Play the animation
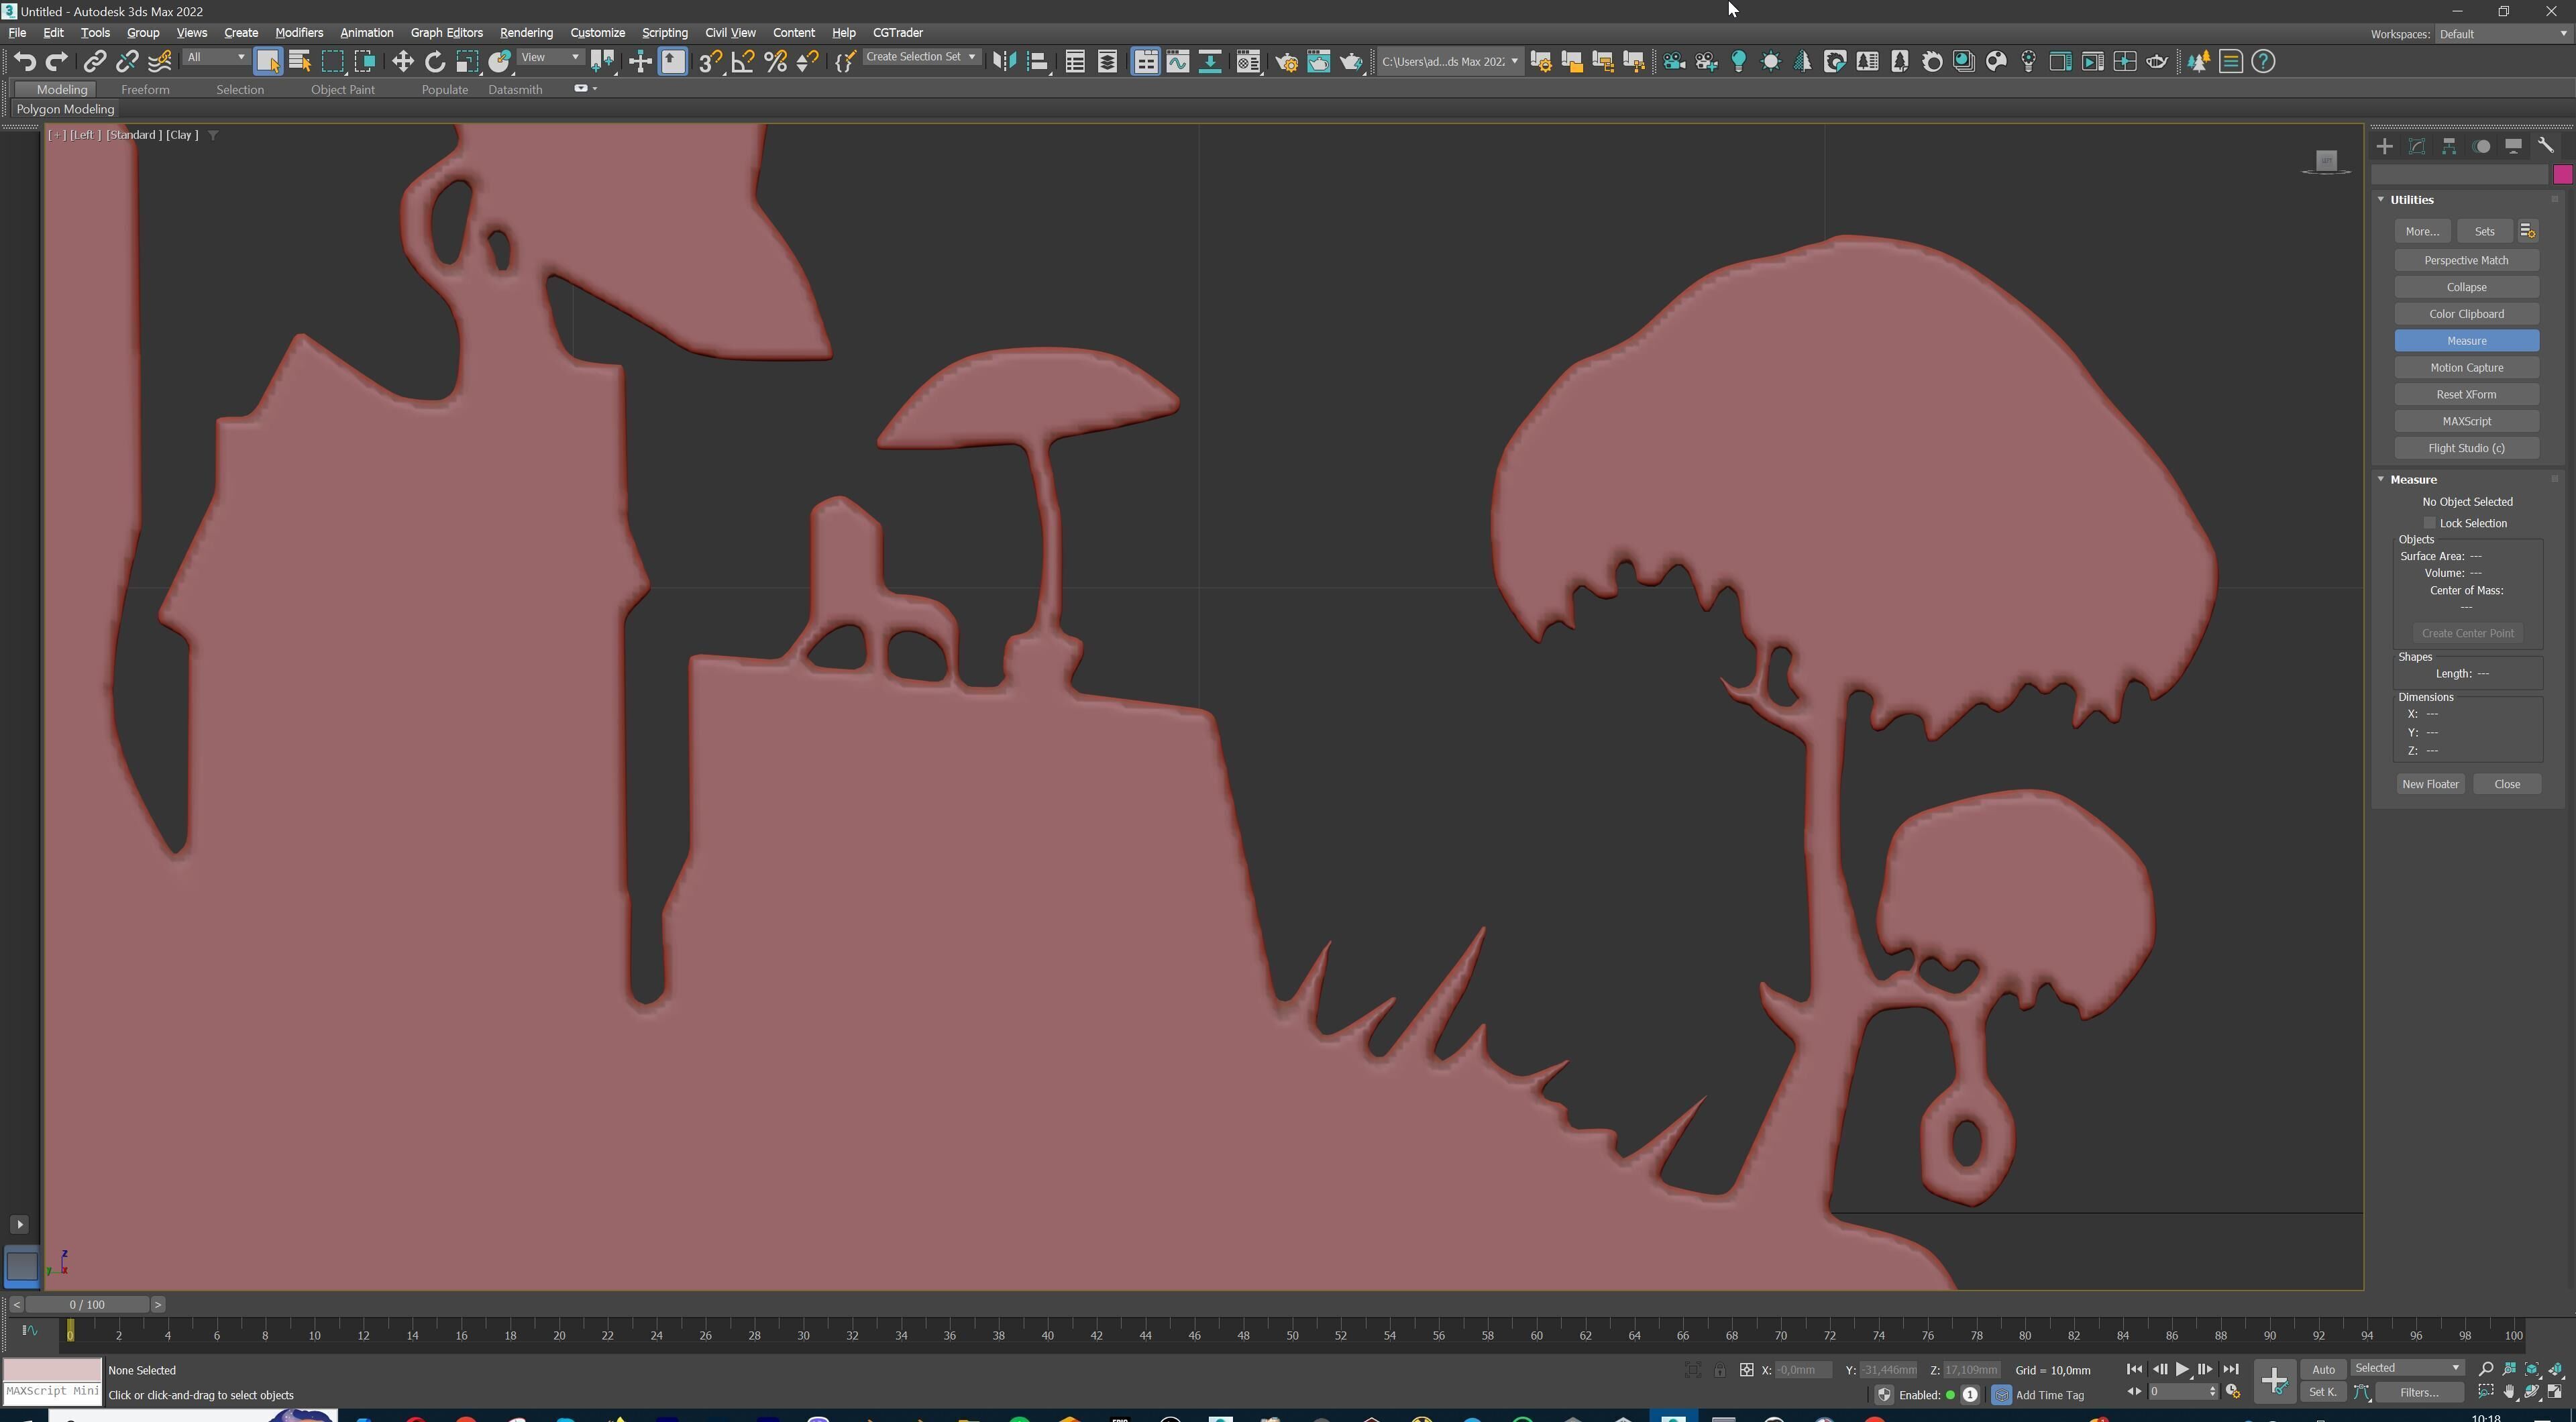2576x1422 pixels. pyautogui.click(x=2182, y=1369)
